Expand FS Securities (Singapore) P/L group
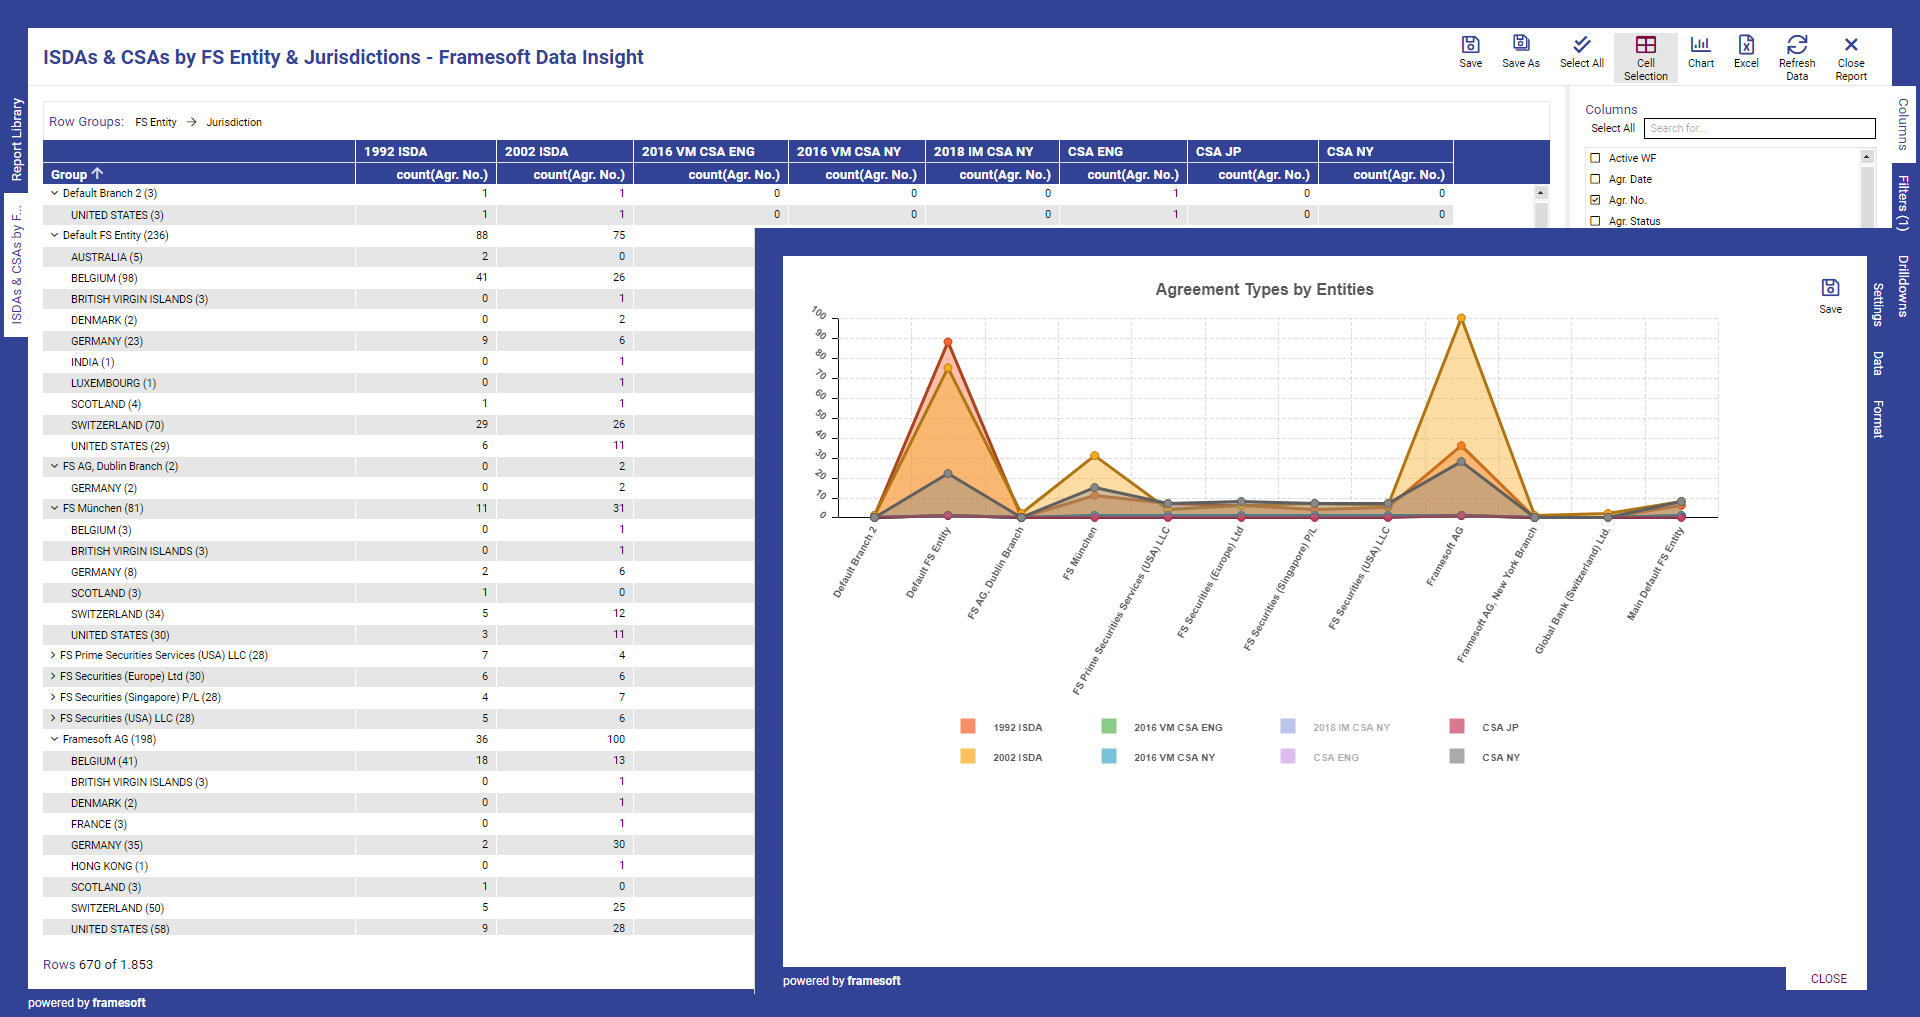The image size is (1920, 1017). click(53, 697)
